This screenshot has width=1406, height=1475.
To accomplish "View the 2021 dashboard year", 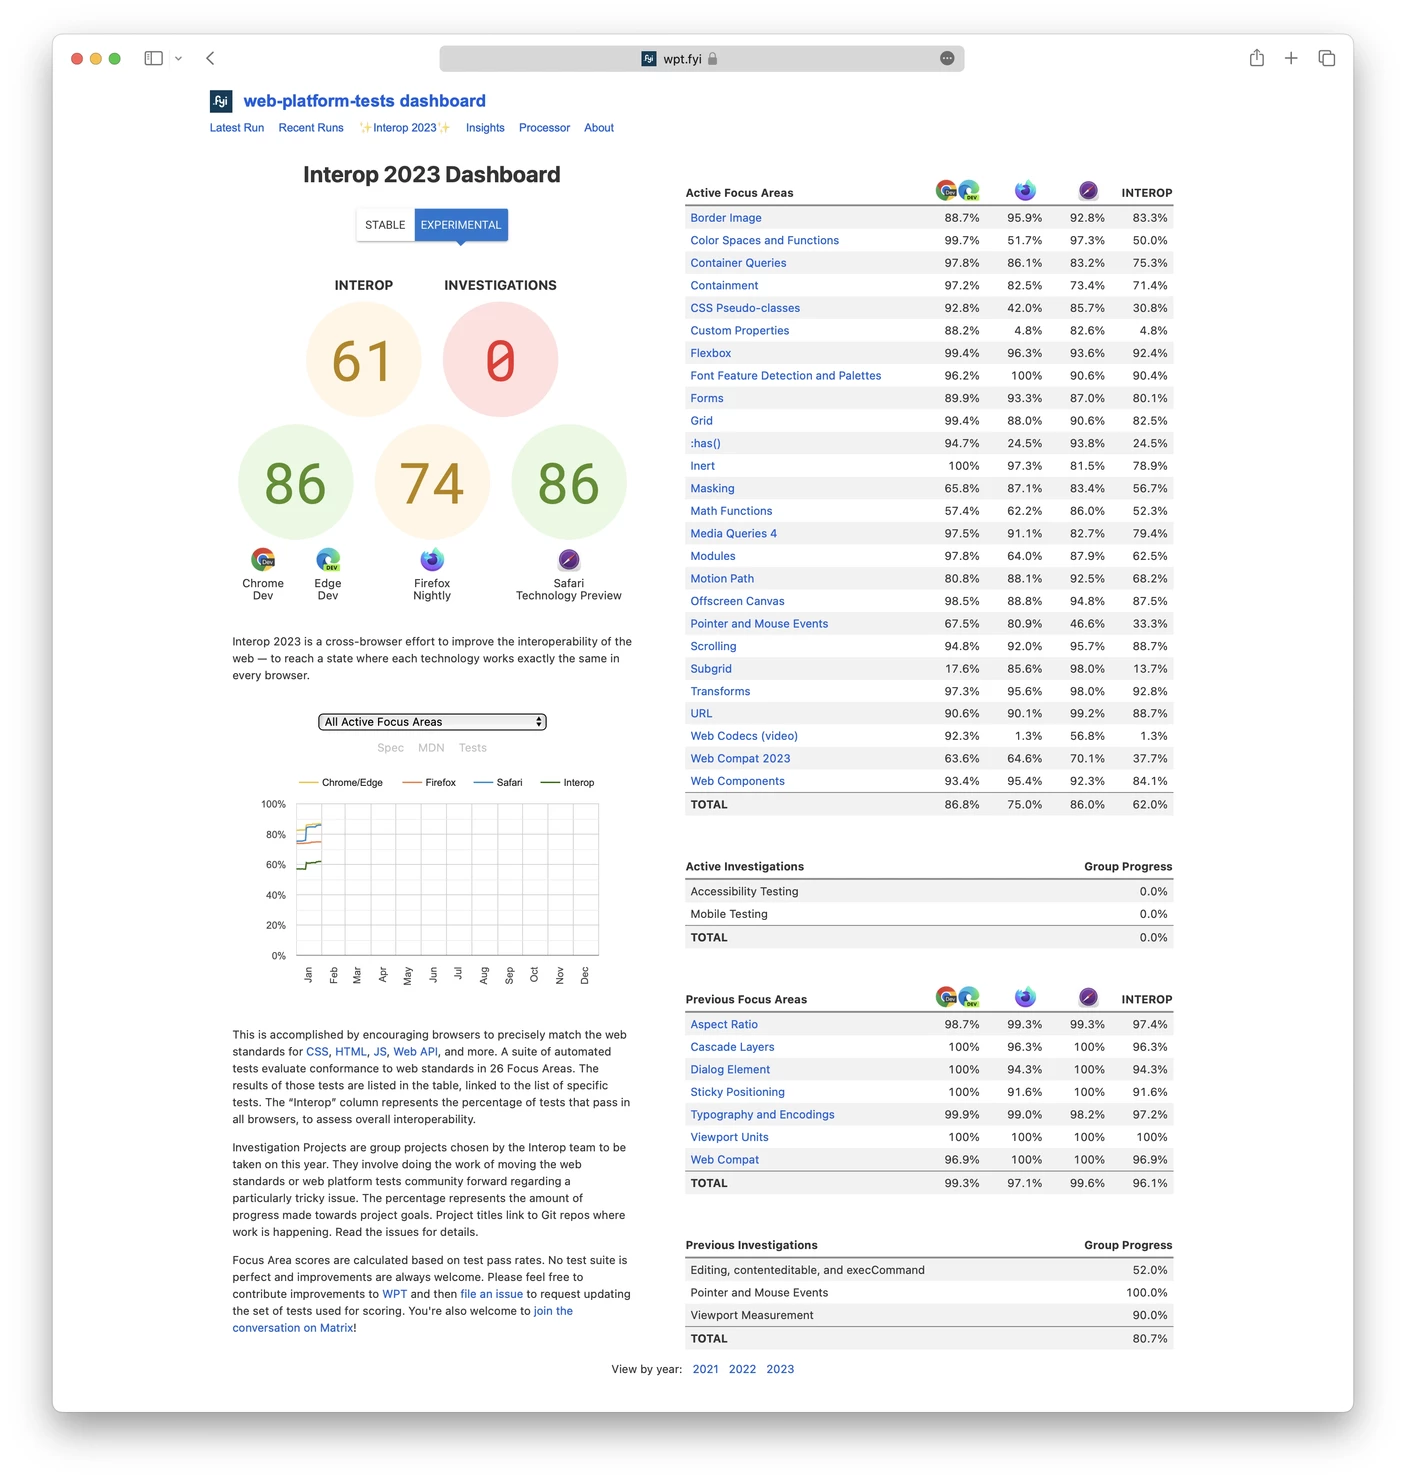I will [706, 1370].
